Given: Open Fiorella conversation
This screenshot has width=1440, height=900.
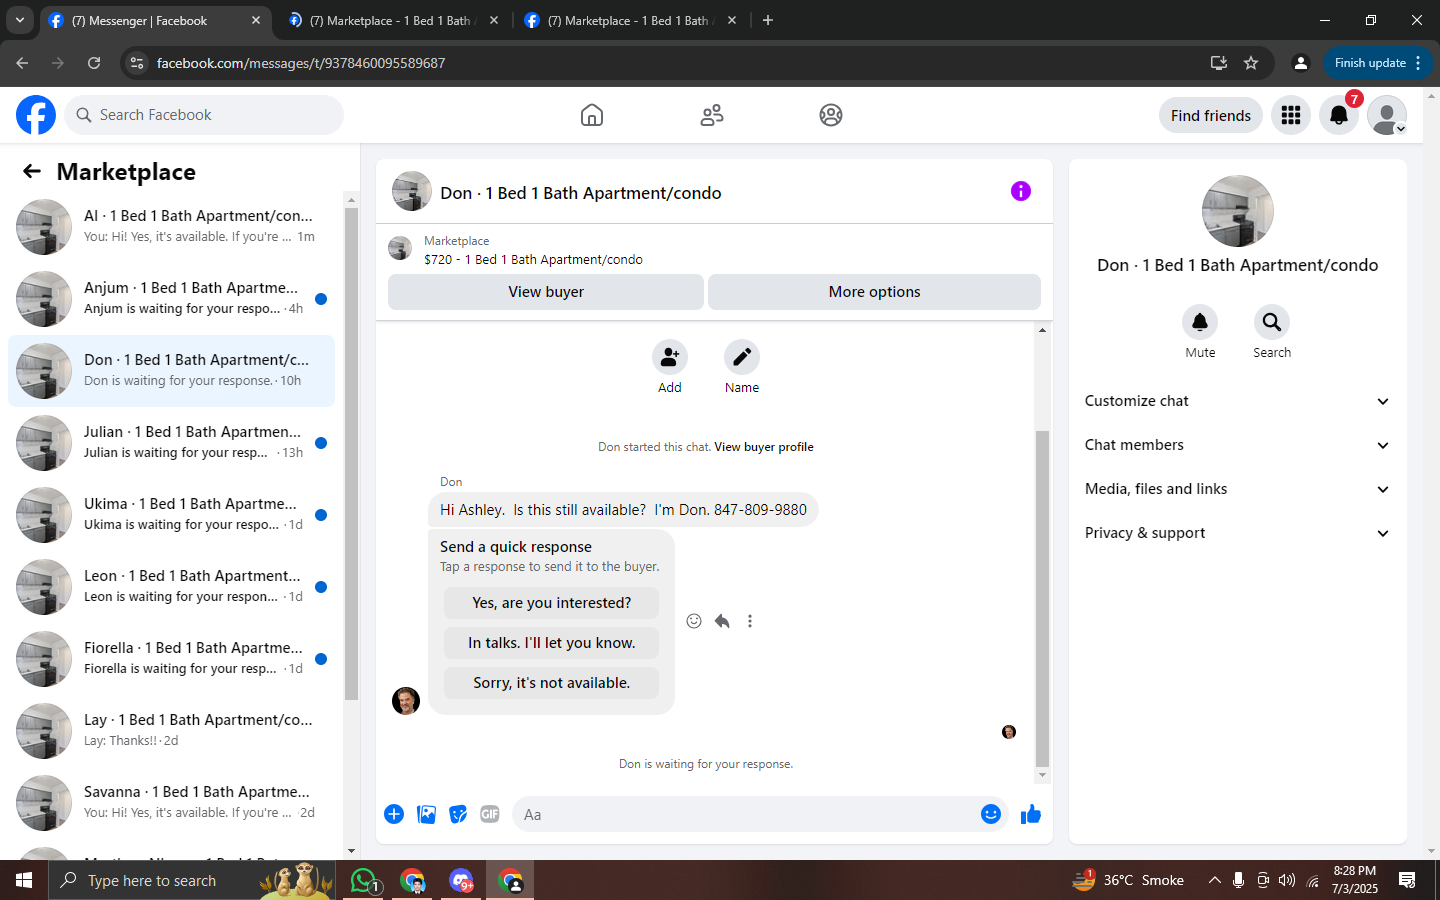Looking at the screenshot, I should click(x=171, y=659).
